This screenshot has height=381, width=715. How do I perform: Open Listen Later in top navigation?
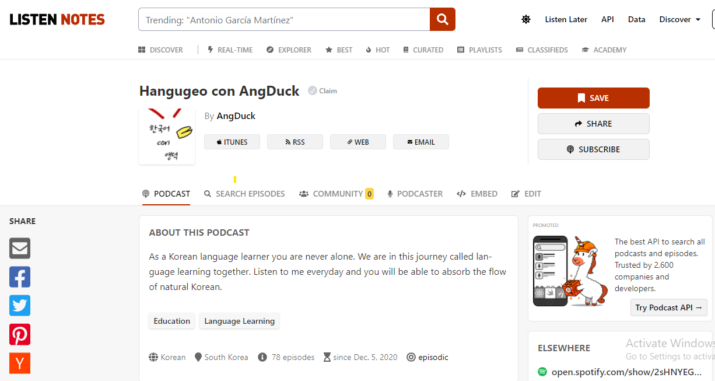coord(566,19)
